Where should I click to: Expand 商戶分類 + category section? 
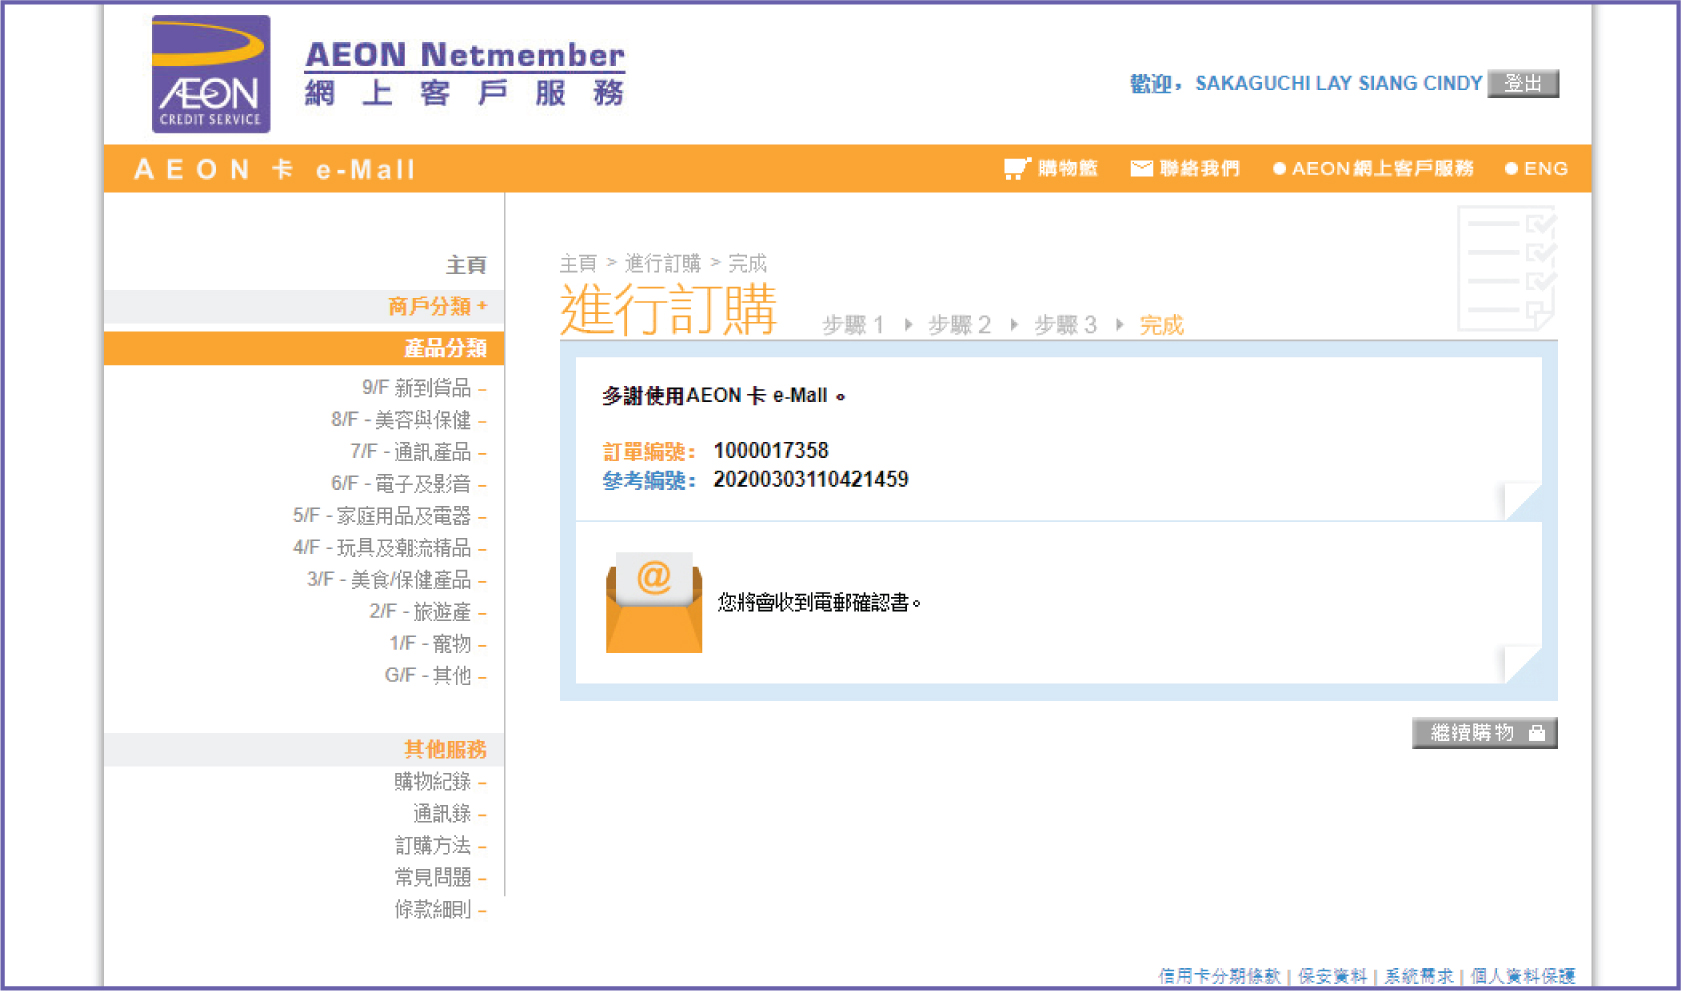click(x=437, y=306)
